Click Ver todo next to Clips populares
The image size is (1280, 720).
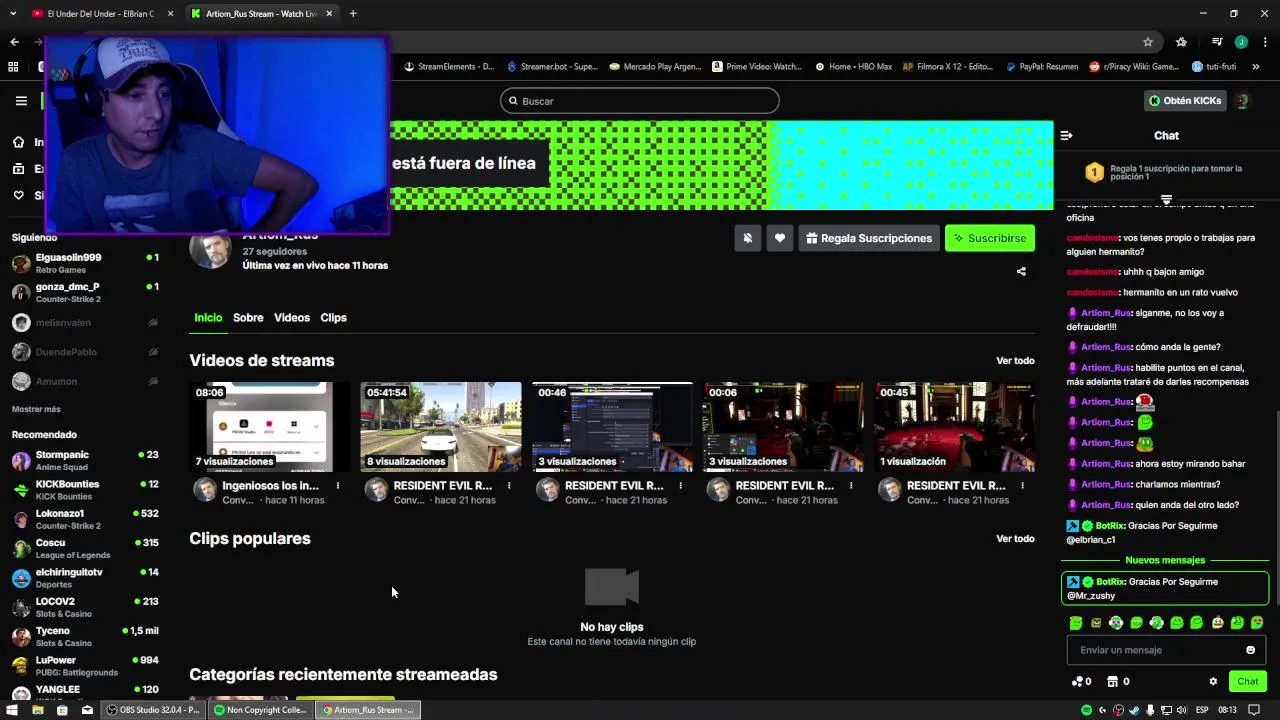click(1015, 539)
